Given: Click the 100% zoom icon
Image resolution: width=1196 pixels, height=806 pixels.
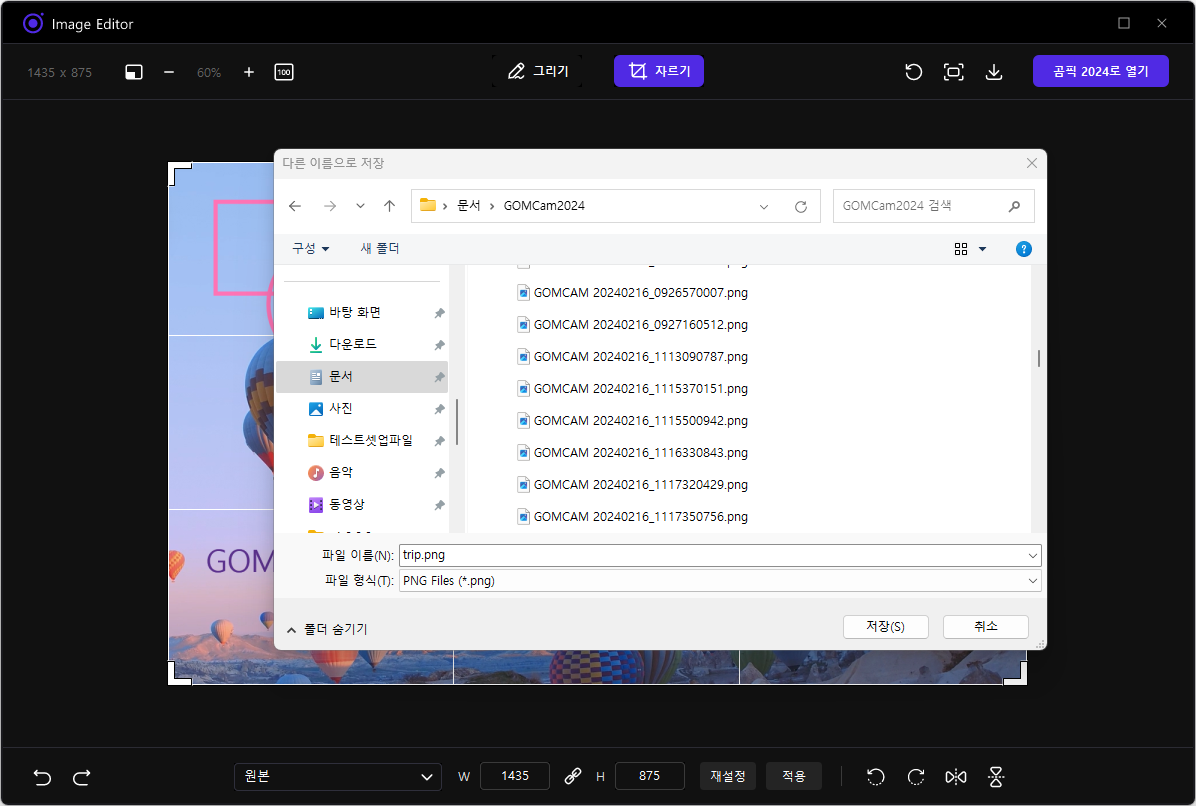Looking at the screenshot, I should (x=284, y=72).
